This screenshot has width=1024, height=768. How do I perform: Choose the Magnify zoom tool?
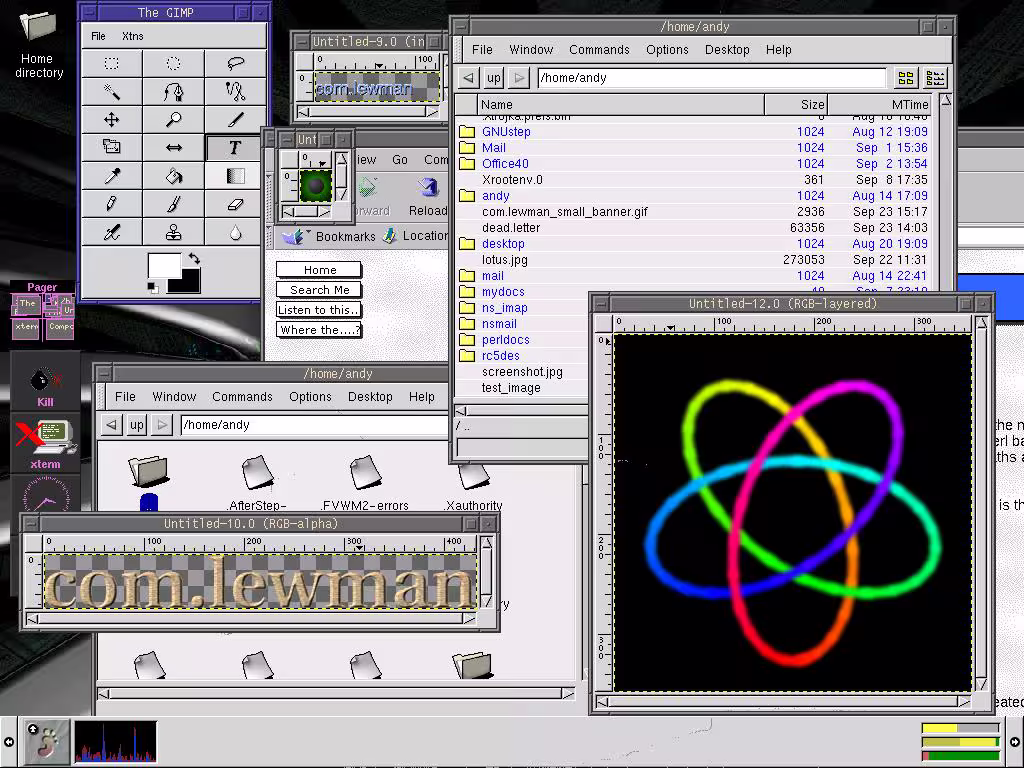point(174,120)
